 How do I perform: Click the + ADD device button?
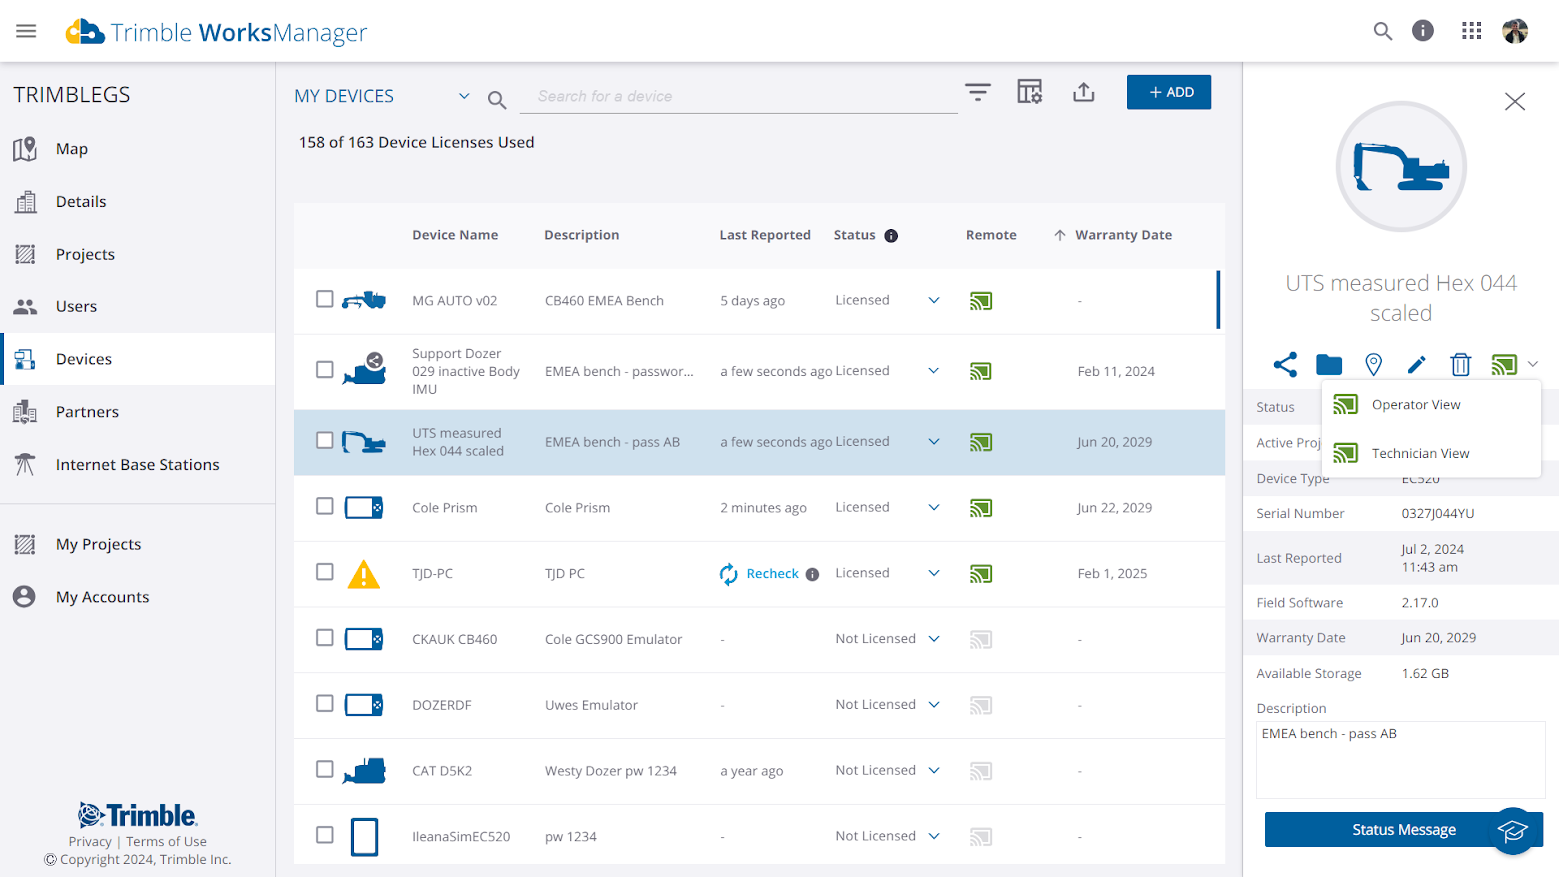pyautogui.click(x=1169, y=92)
